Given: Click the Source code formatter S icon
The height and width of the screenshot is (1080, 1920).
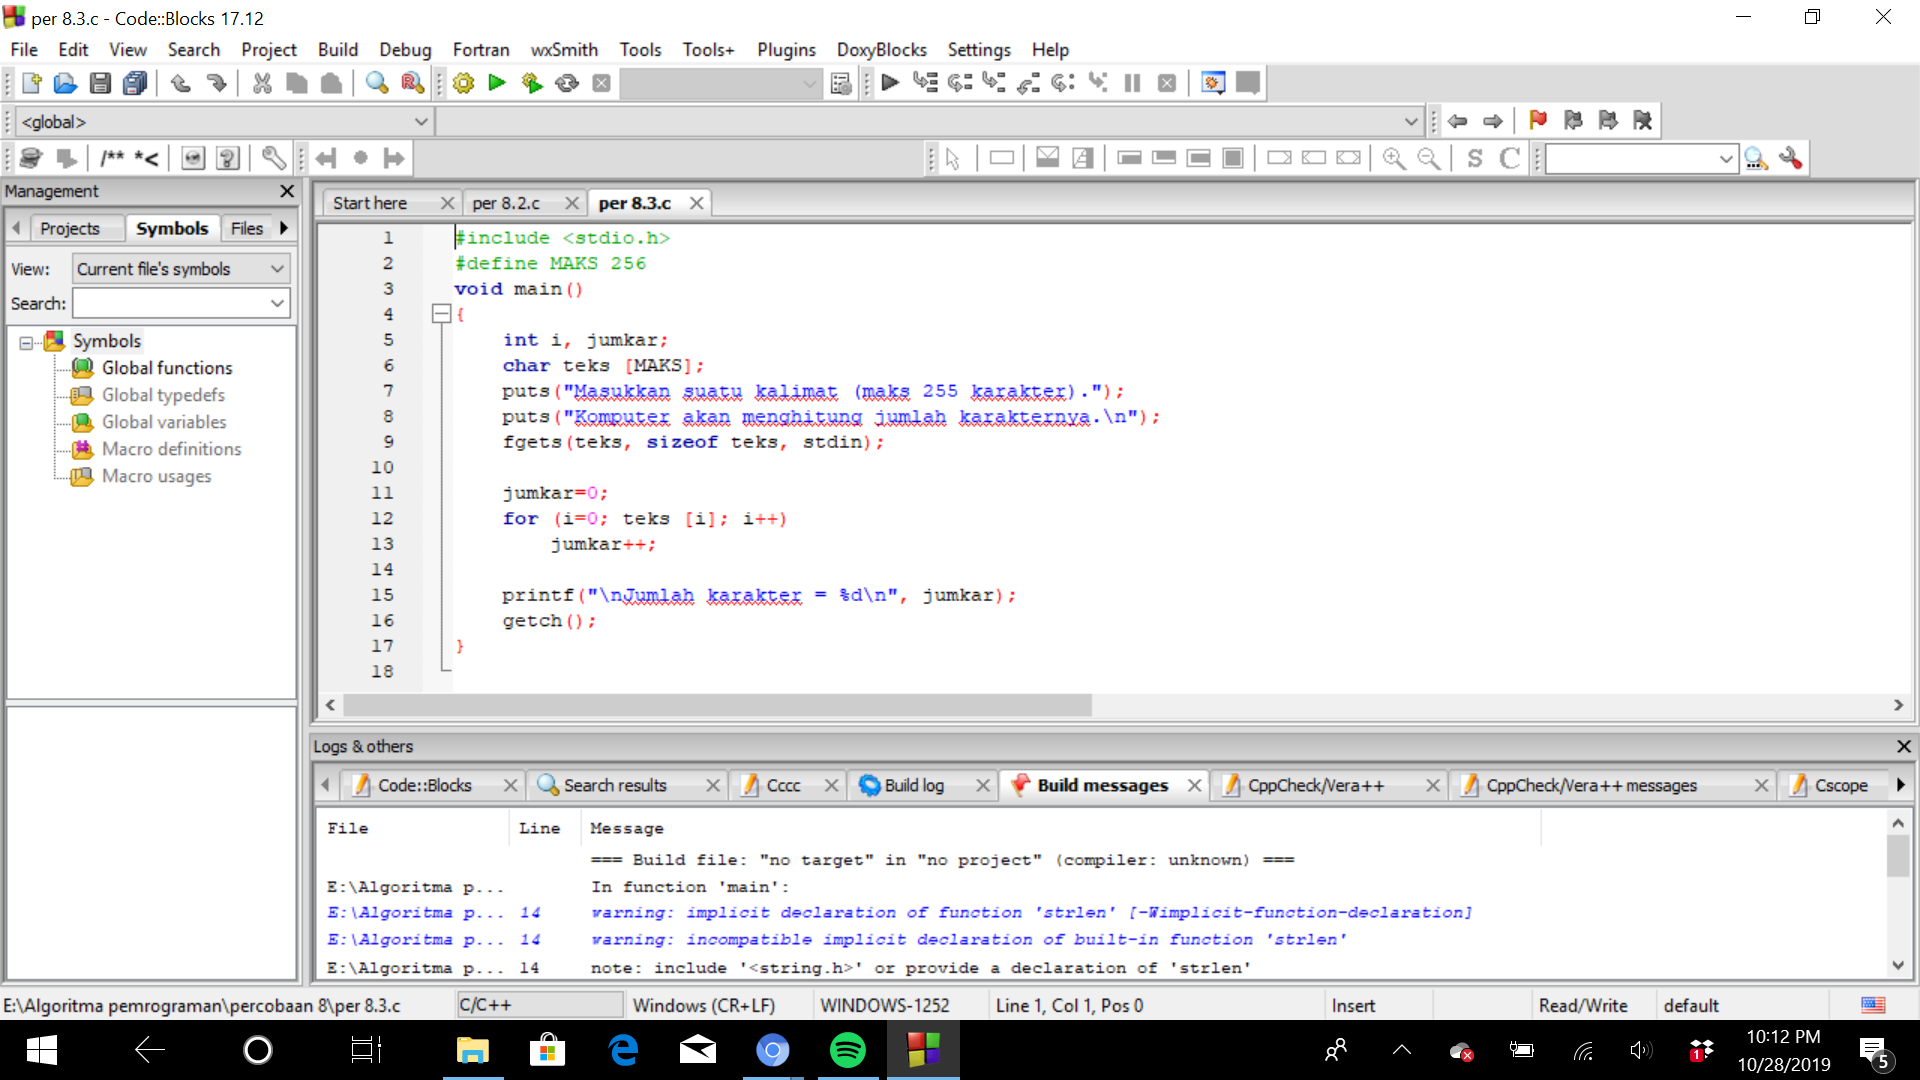Looking at the screenshot, I should click(1475, 158).
